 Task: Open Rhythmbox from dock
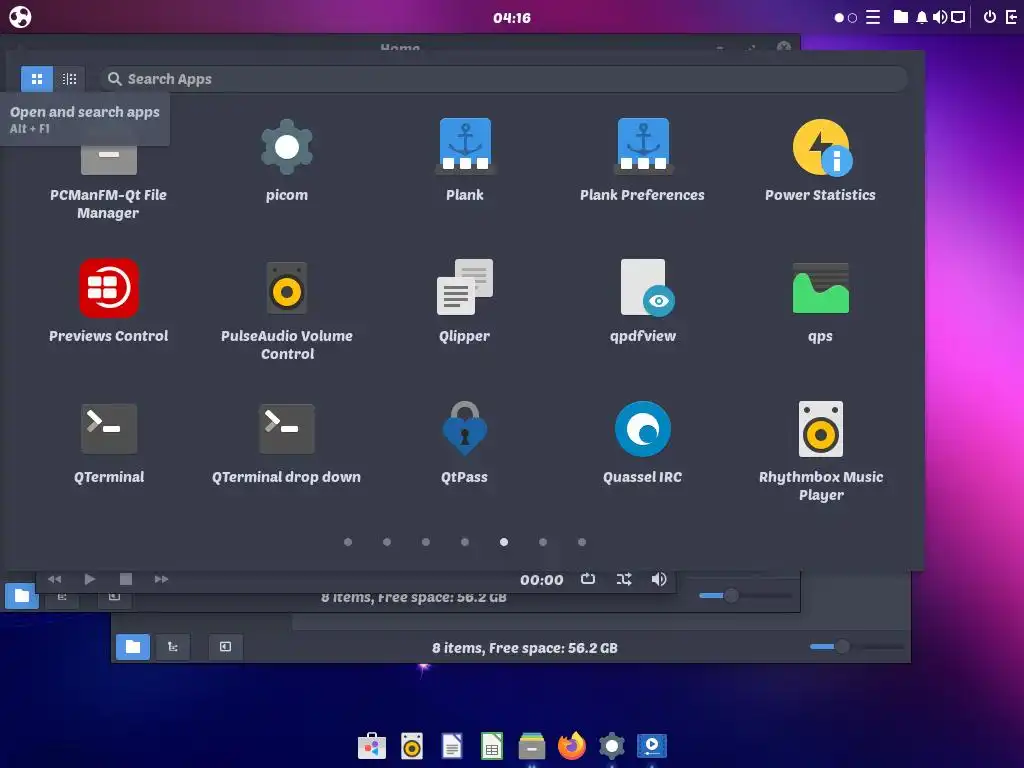[412, 746]
